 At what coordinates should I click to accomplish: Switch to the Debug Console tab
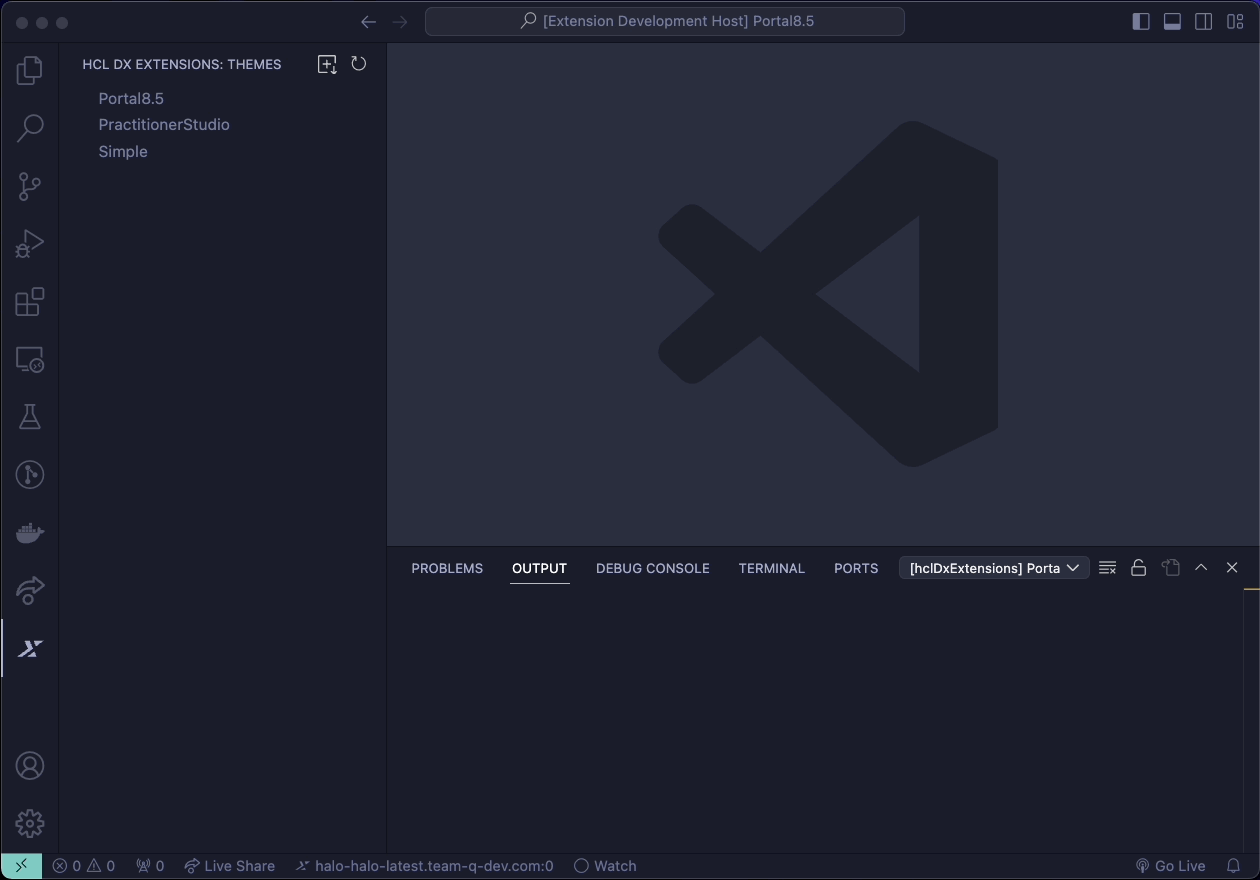[x=652, y=568]
